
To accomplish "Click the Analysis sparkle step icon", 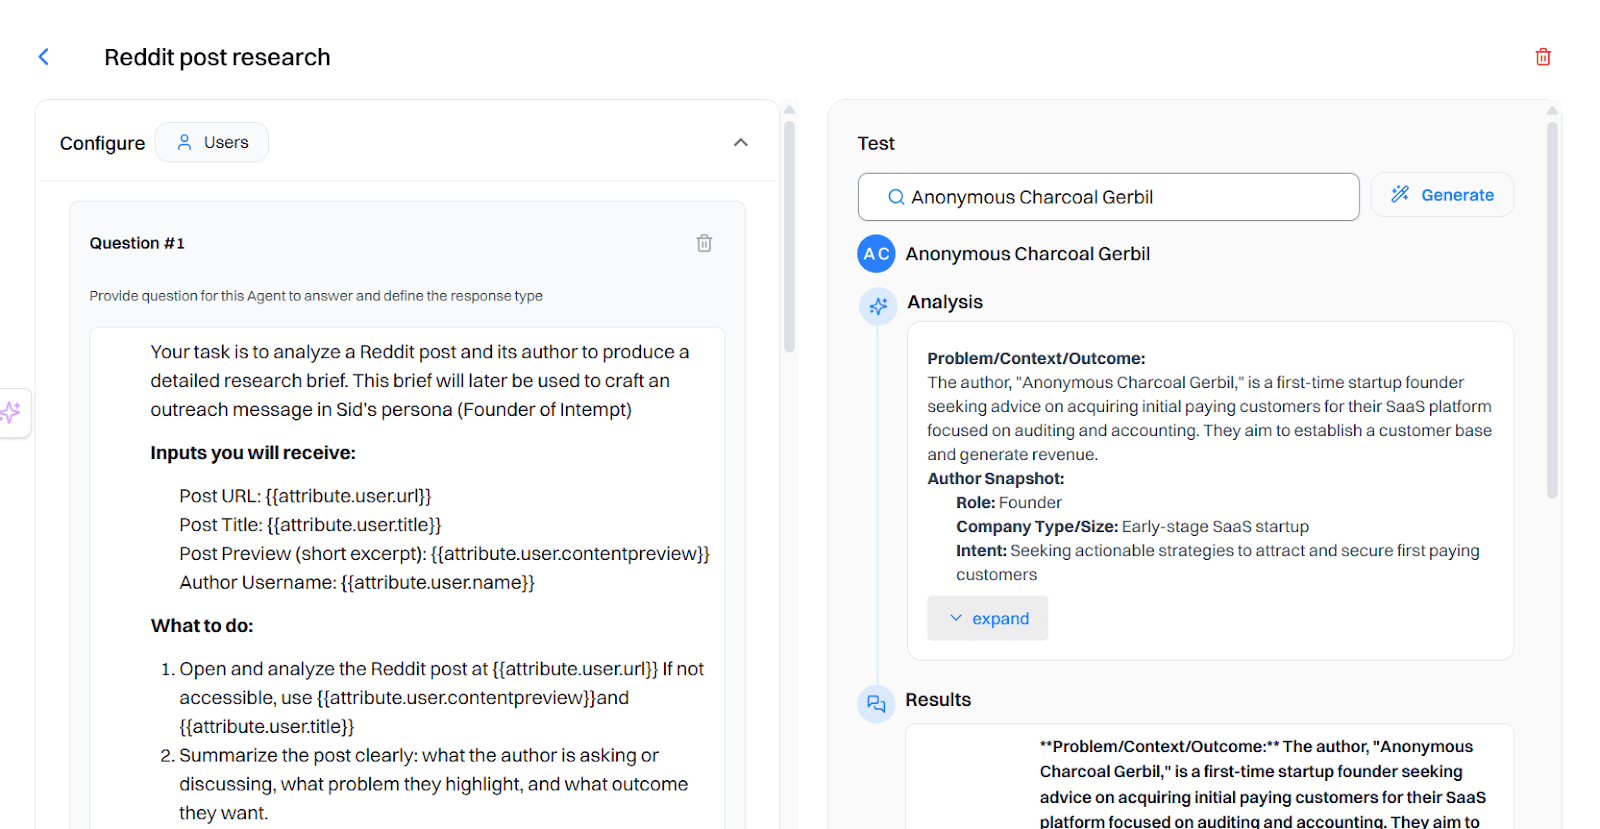I will [878, 306].
